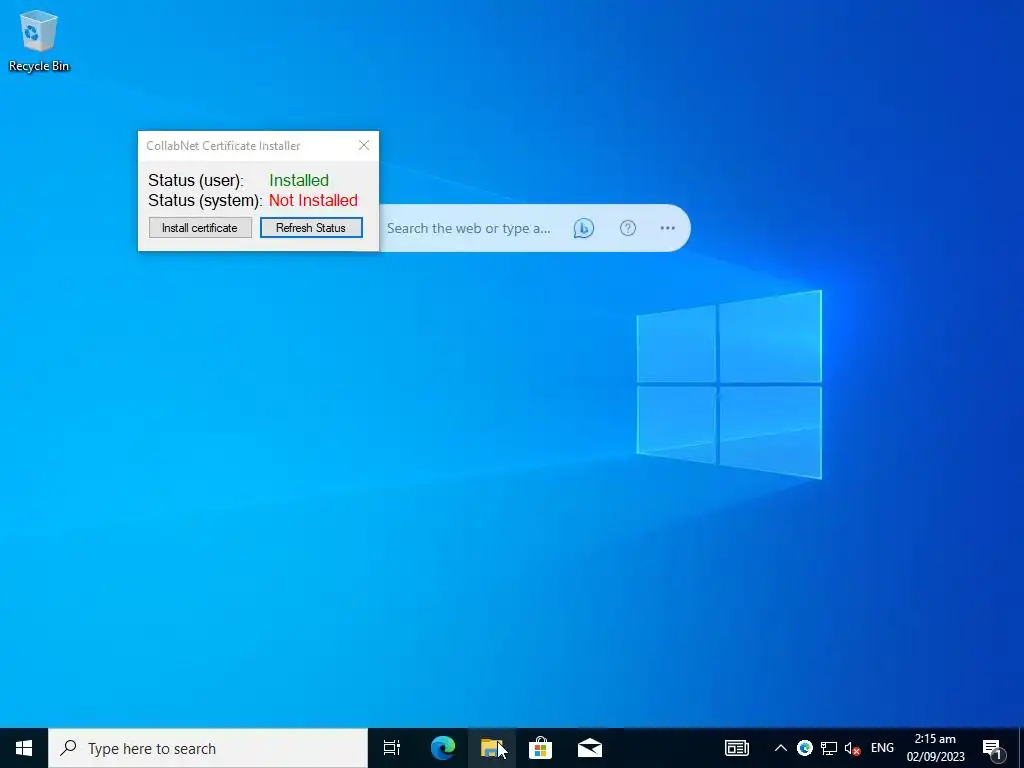Focus the Search the web input field
Image resolution: width=1024 pixels, height=768 pixels.
468,228
